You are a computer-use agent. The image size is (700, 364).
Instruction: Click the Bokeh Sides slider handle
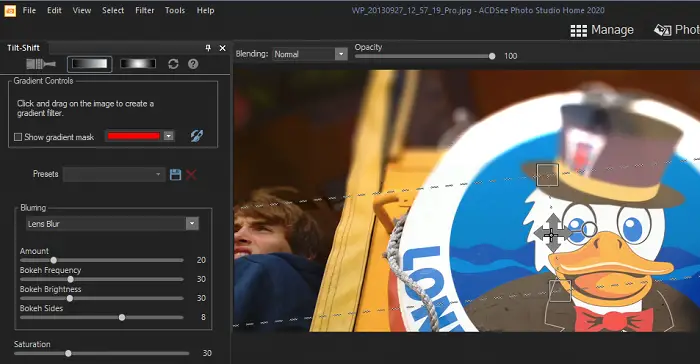[x=122, y=318]
